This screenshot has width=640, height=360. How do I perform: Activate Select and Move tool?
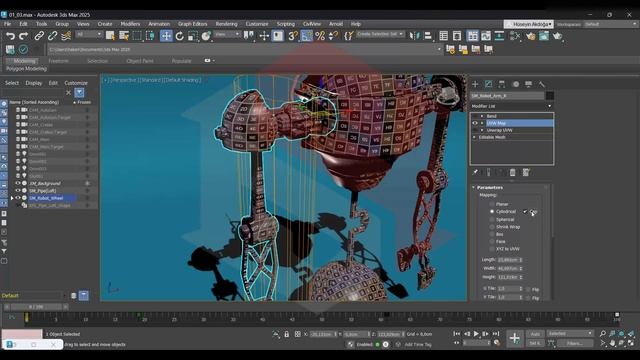166,36
